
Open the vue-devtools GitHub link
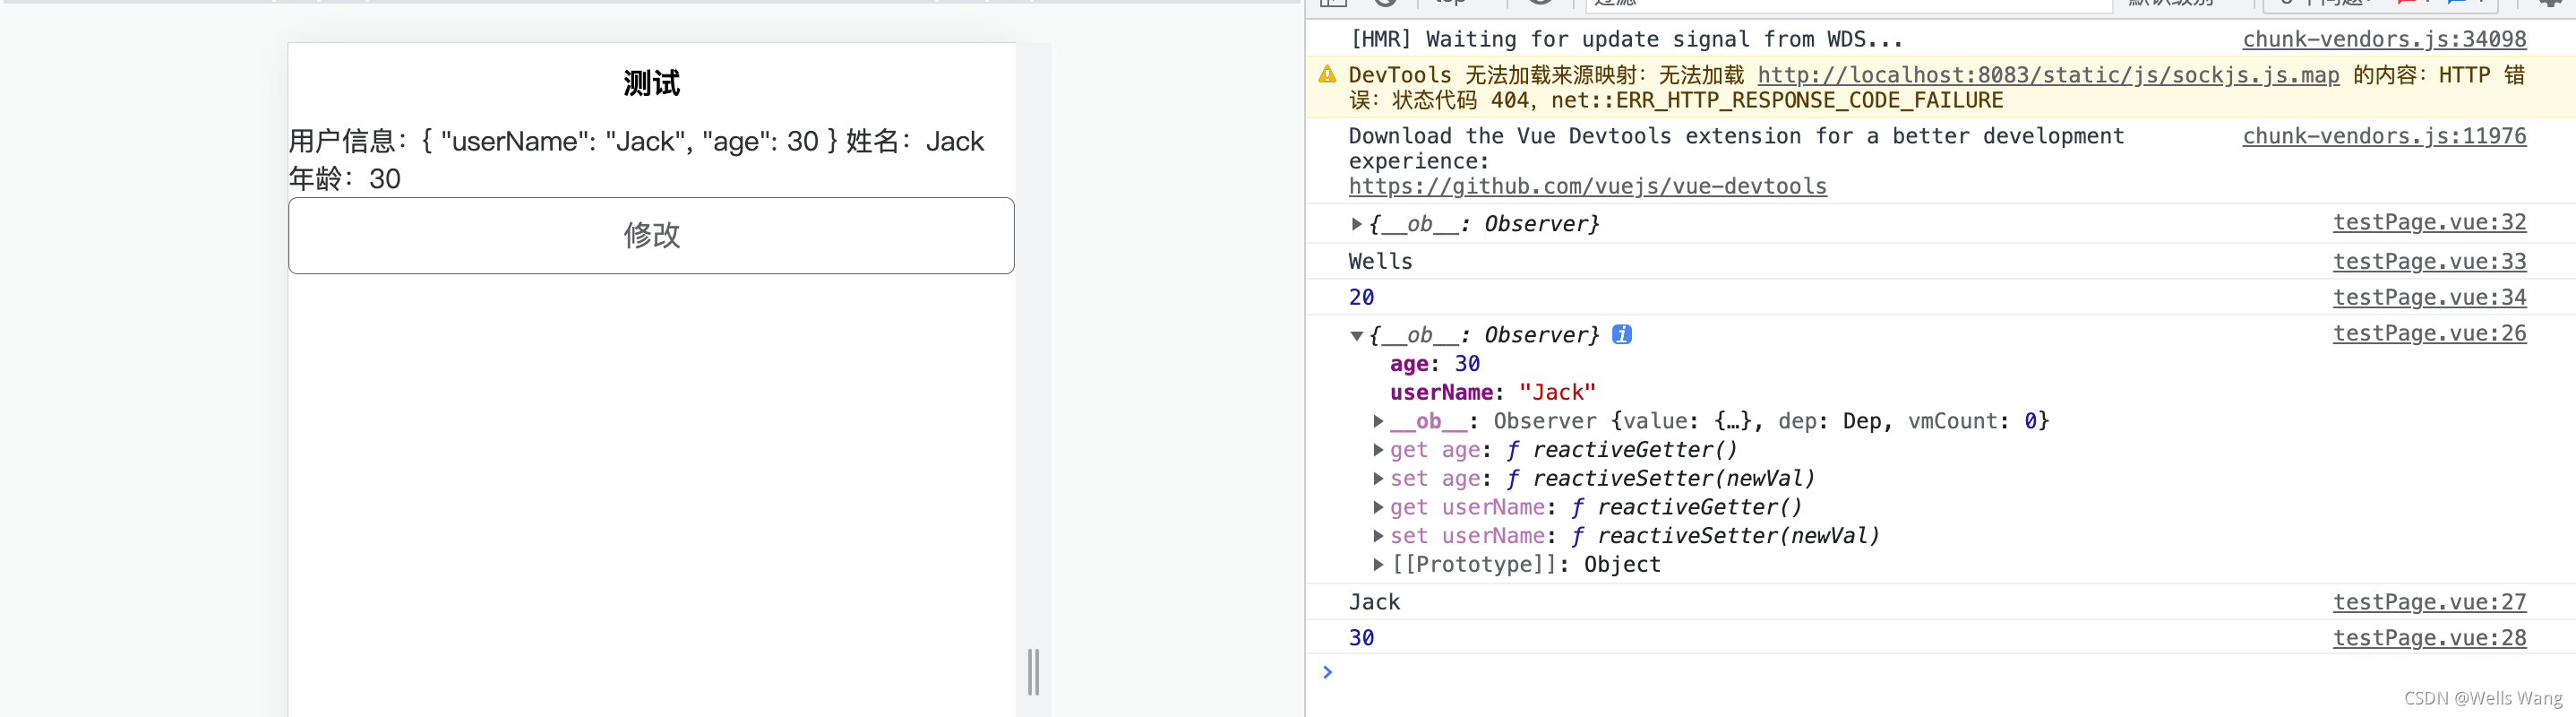point(1587,186)
